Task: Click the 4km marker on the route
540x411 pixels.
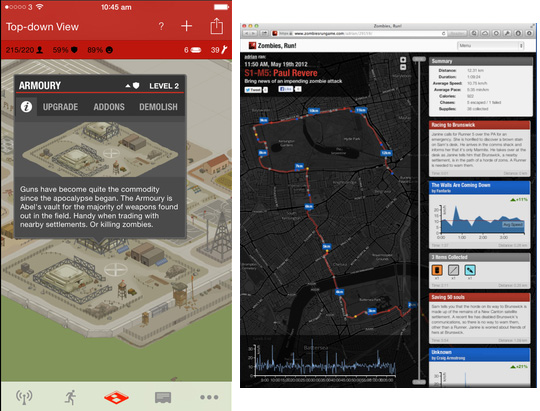Action: [x=340, y=292]
